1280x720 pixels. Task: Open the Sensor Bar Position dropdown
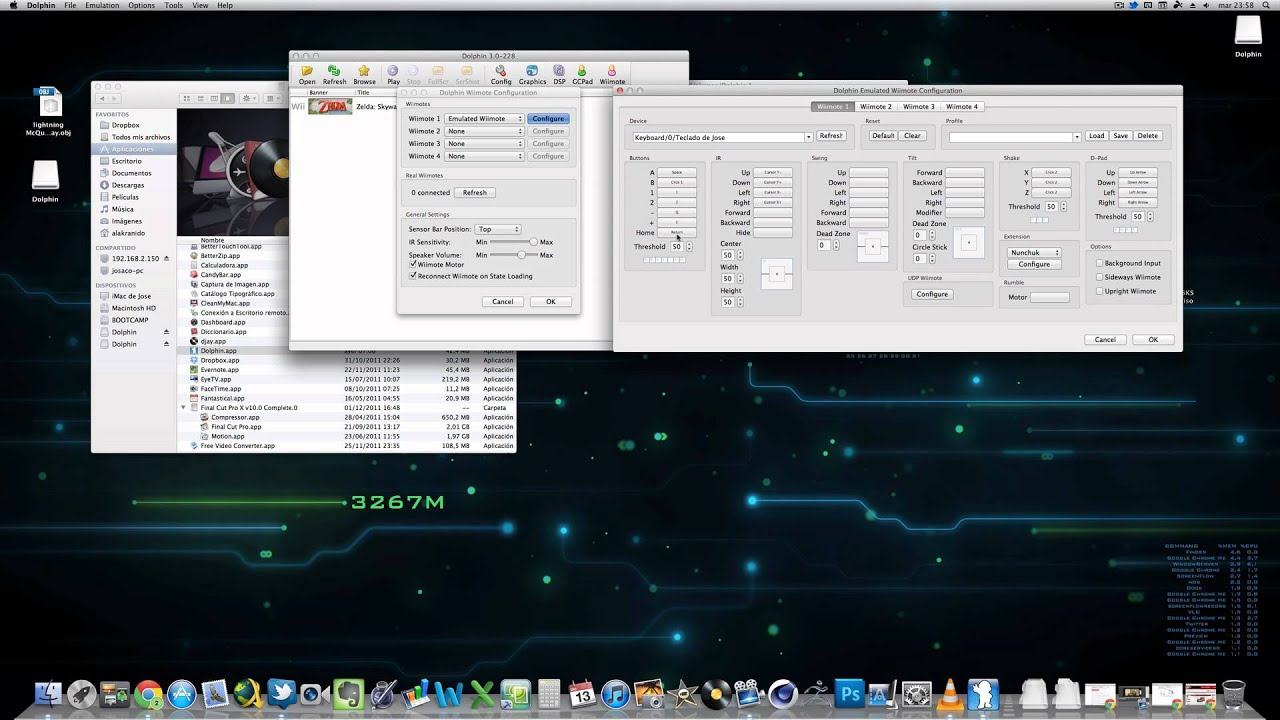(498, 229)
